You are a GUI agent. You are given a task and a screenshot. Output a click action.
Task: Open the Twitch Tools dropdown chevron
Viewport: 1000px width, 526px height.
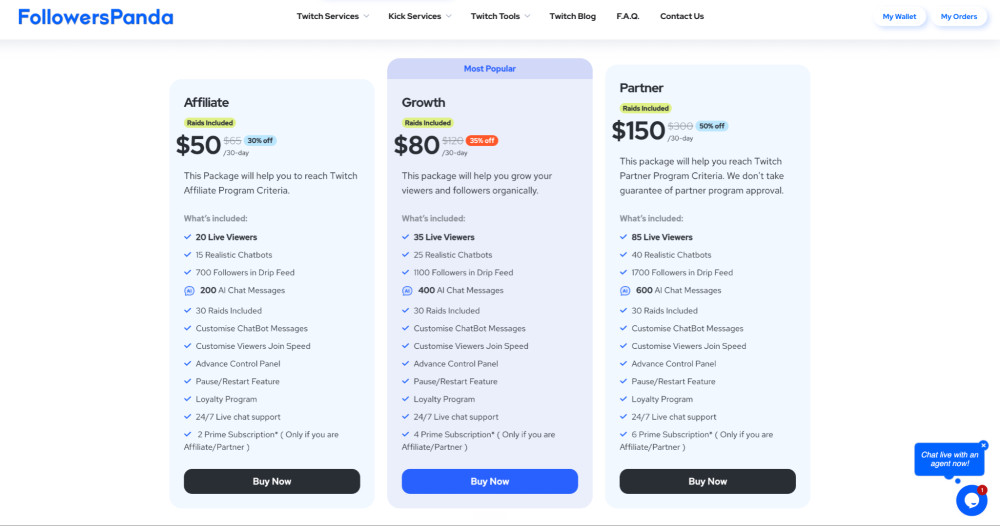[x=527, y=17]
